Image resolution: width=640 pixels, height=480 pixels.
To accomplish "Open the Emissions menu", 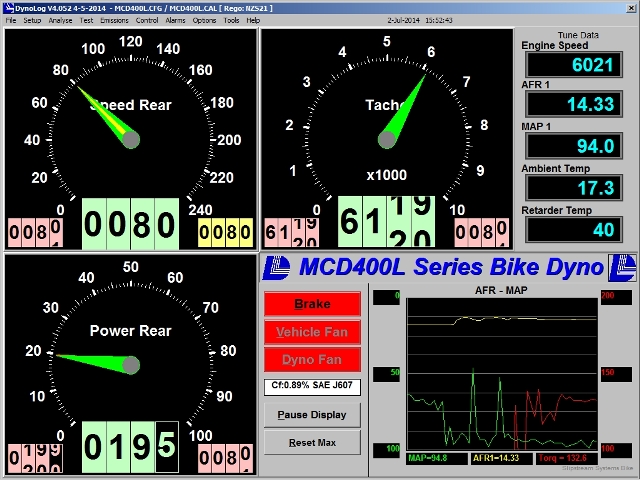I will click(114, 20).
